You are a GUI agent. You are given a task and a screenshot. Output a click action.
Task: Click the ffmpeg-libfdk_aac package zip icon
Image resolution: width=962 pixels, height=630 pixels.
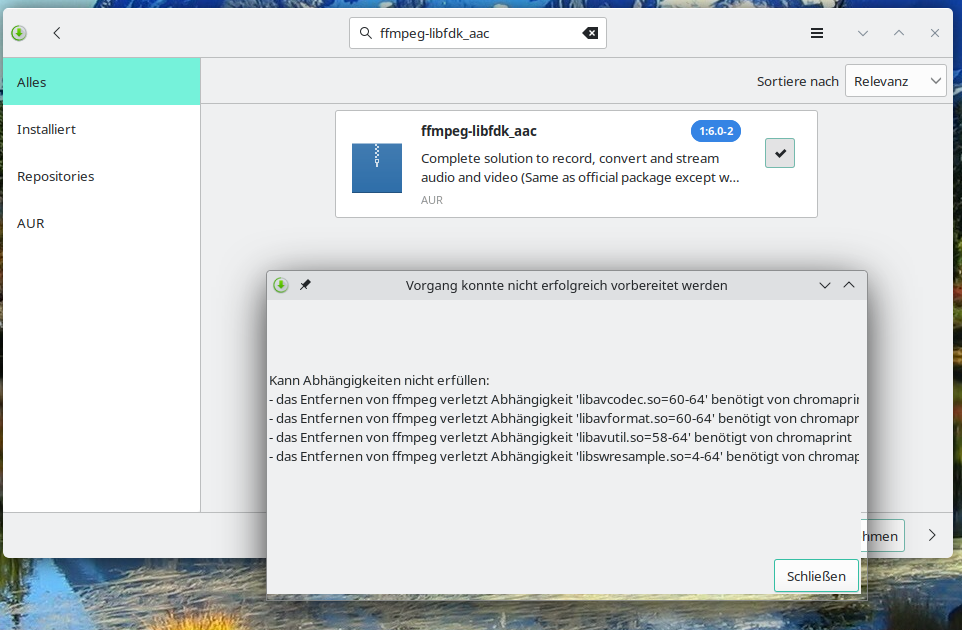pos(377,167)
